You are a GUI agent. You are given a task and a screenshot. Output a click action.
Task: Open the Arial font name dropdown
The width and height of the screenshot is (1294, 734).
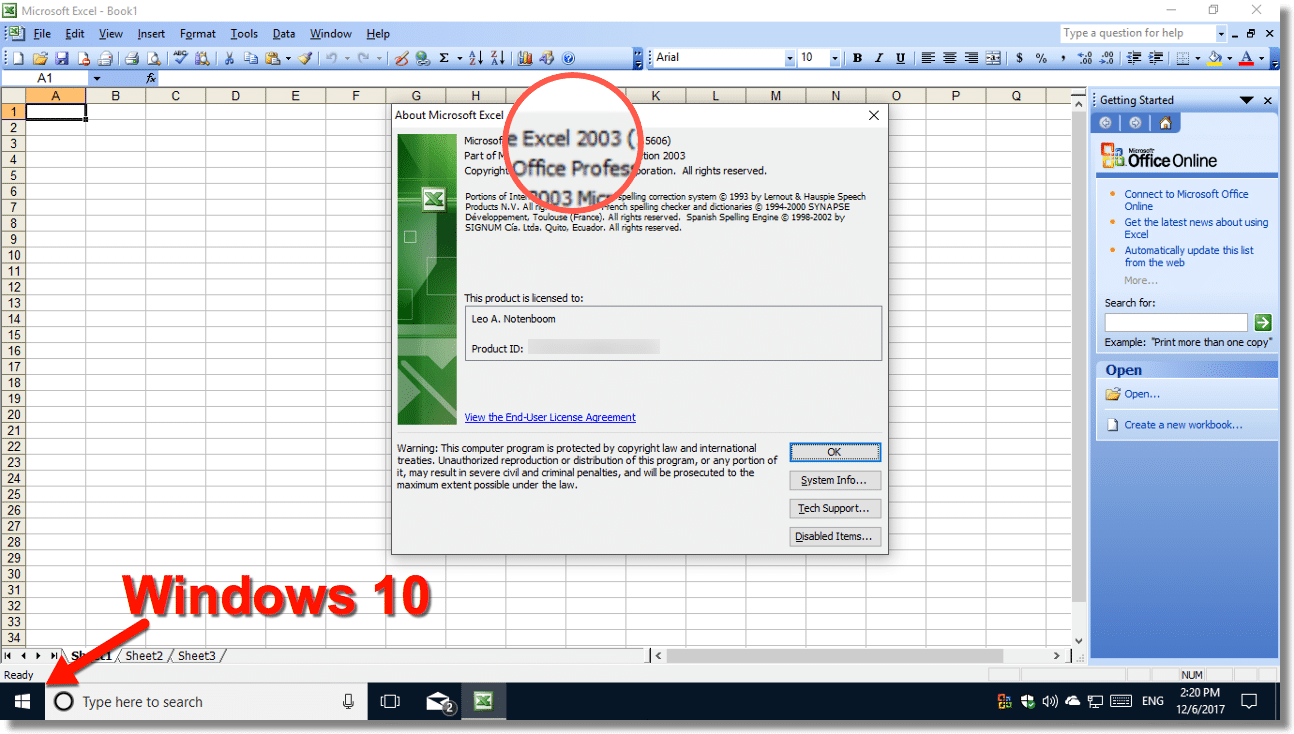click(x=789, y=58)
